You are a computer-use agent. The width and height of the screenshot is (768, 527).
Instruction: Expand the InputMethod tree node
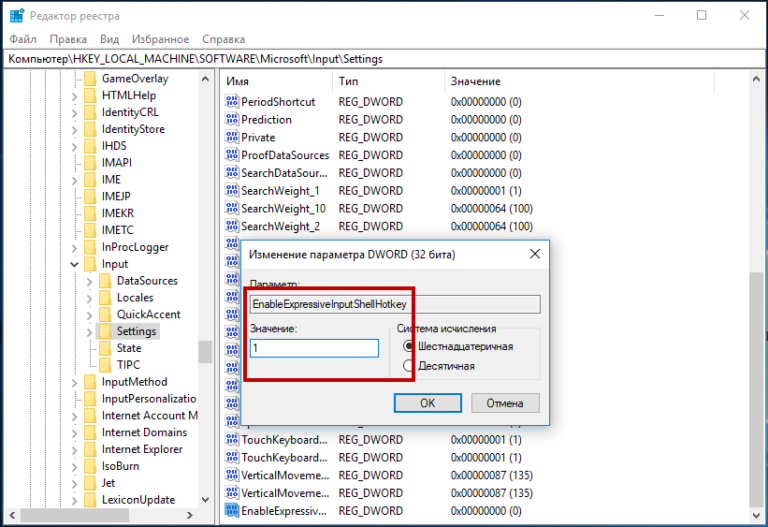coord(74,382)
